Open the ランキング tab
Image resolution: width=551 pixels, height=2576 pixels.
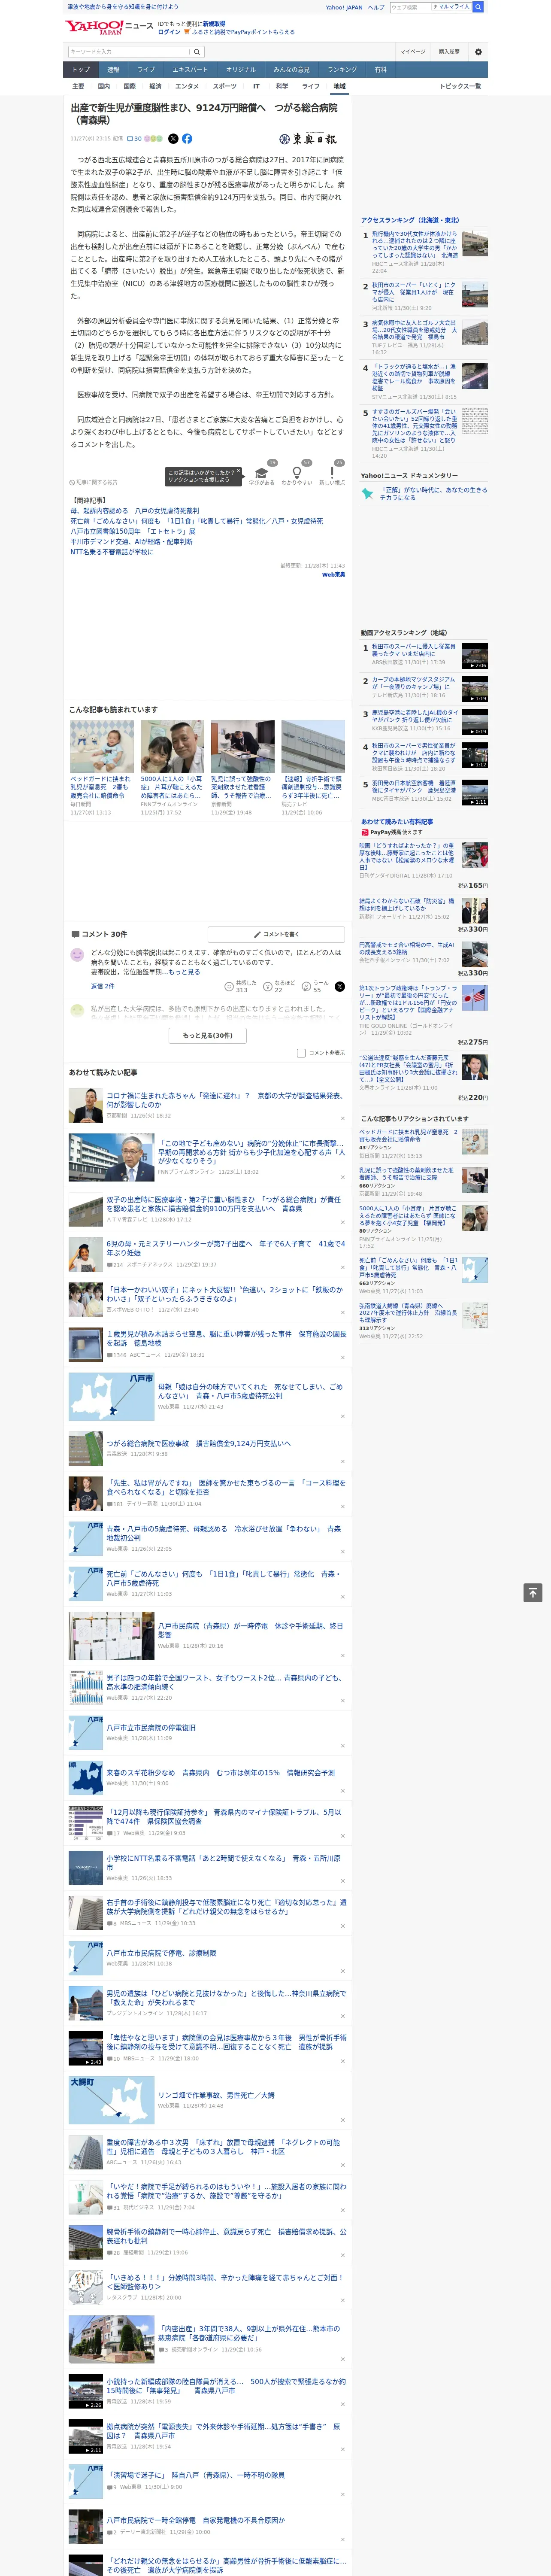pyautogui.click(x=342, y=70)
